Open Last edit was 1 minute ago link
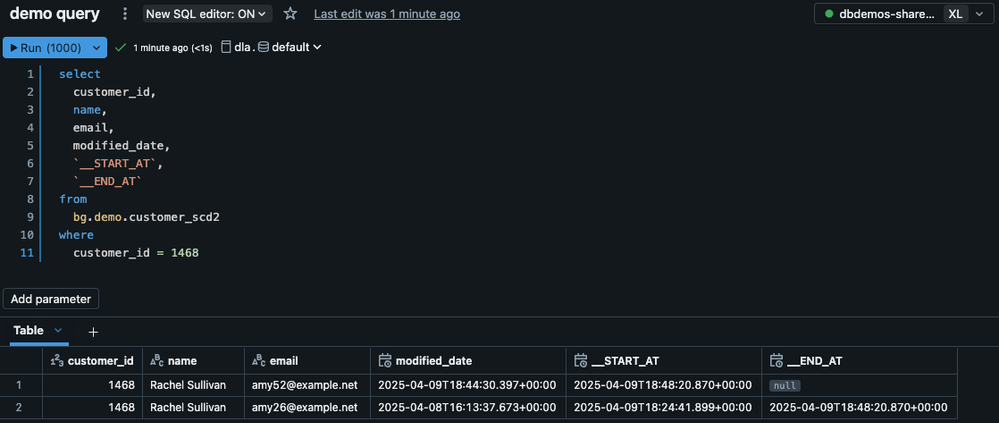 [387, 13]
